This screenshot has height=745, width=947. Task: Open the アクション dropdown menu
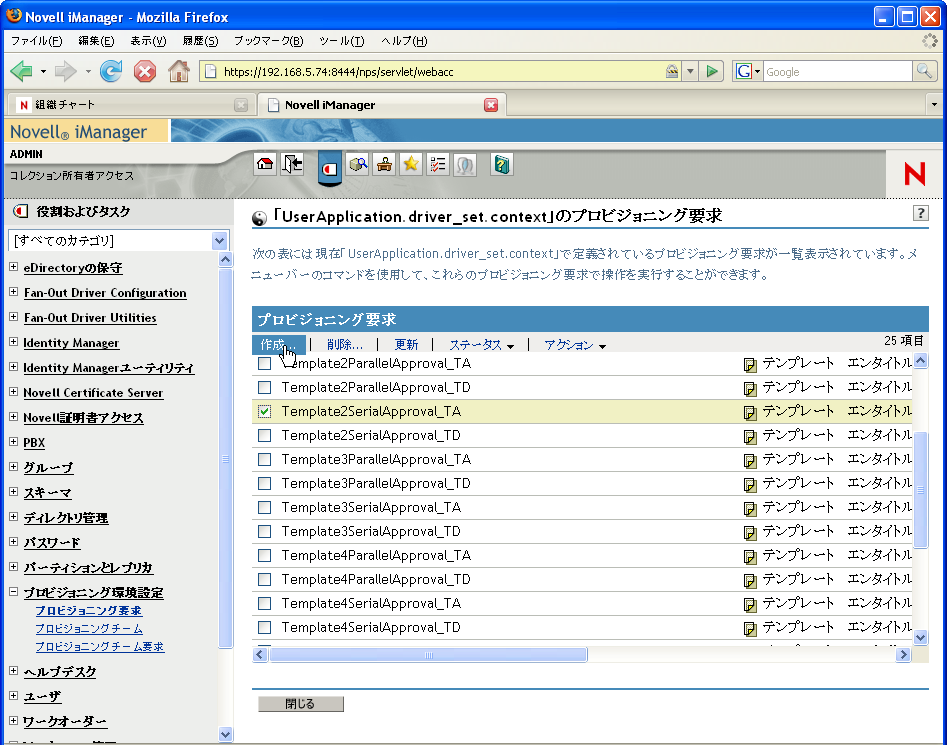(575, 345)
